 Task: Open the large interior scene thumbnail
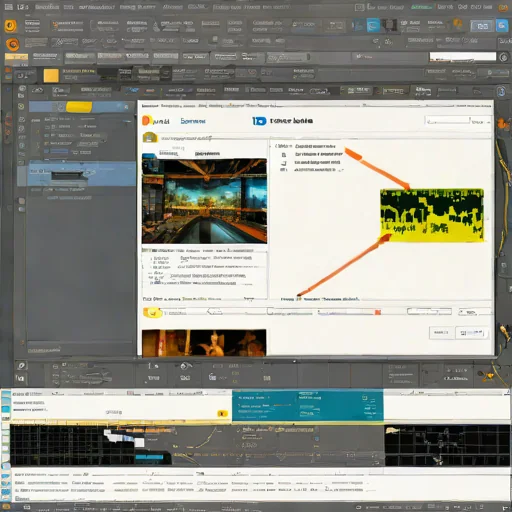click(204, 201)
